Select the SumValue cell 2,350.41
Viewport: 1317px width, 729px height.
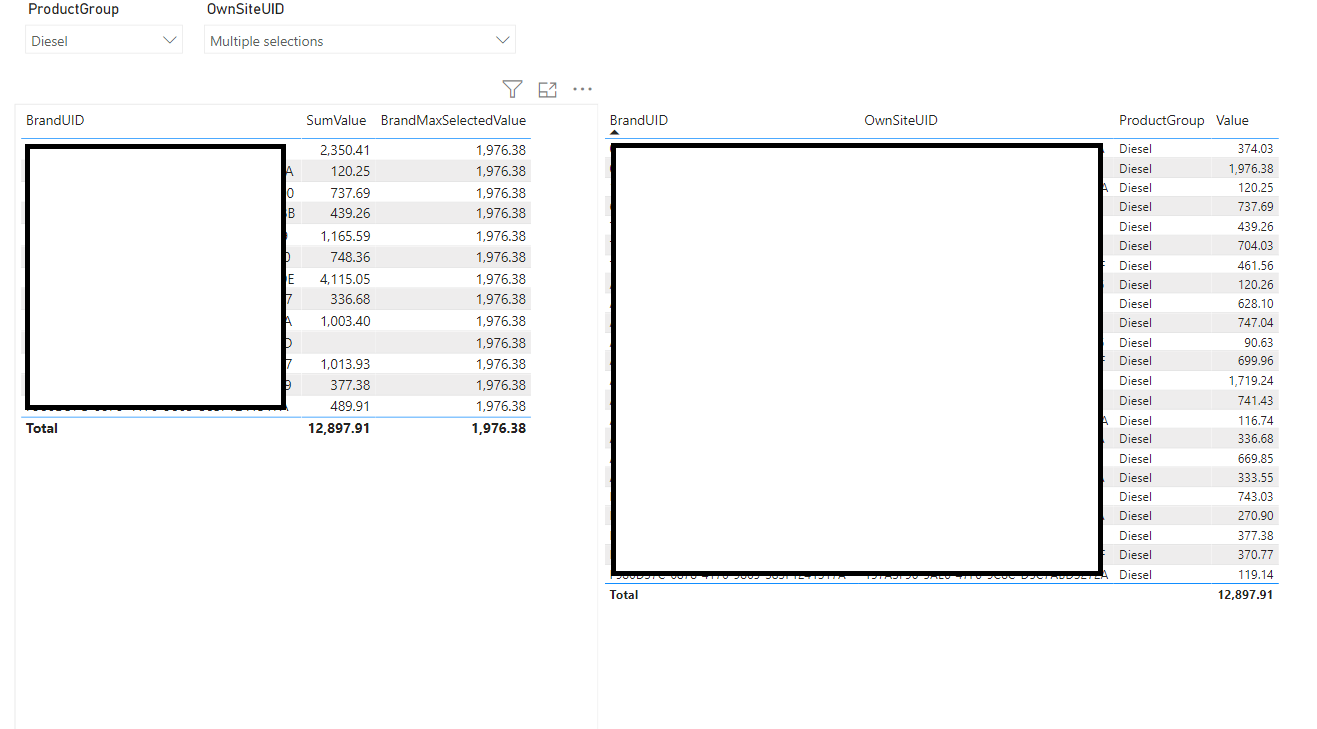pos(345,150)
